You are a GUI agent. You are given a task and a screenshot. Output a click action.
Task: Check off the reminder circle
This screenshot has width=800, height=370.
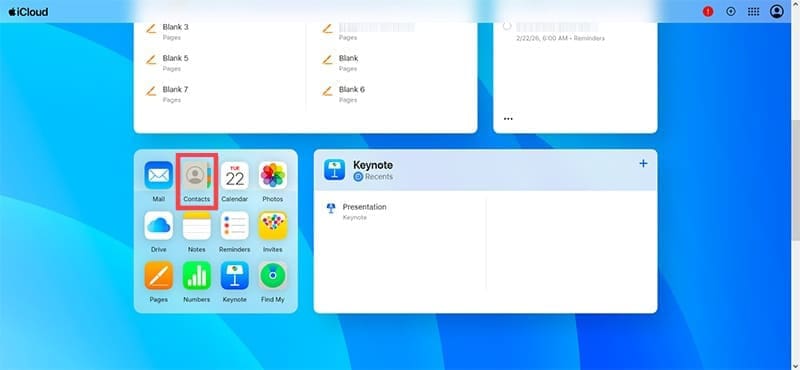507,27
